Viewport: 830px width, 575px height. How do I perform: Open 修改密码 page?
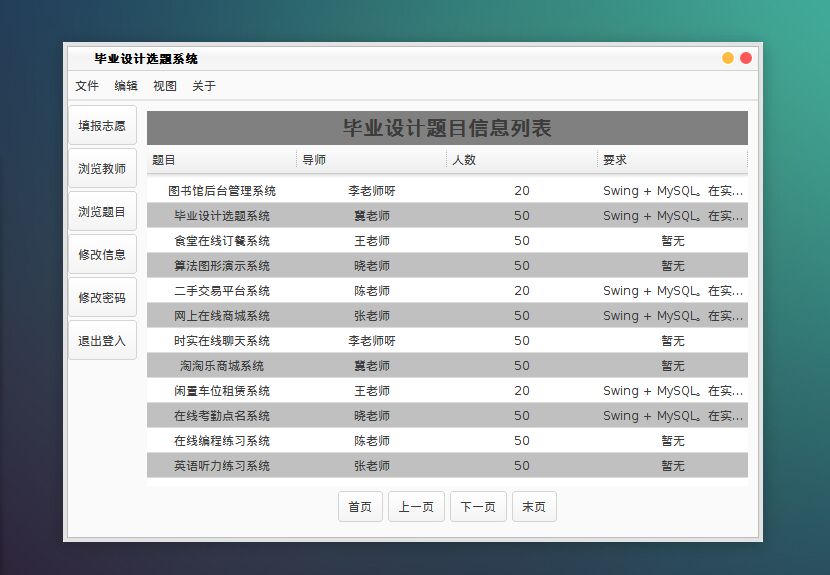tap(102, 297)
